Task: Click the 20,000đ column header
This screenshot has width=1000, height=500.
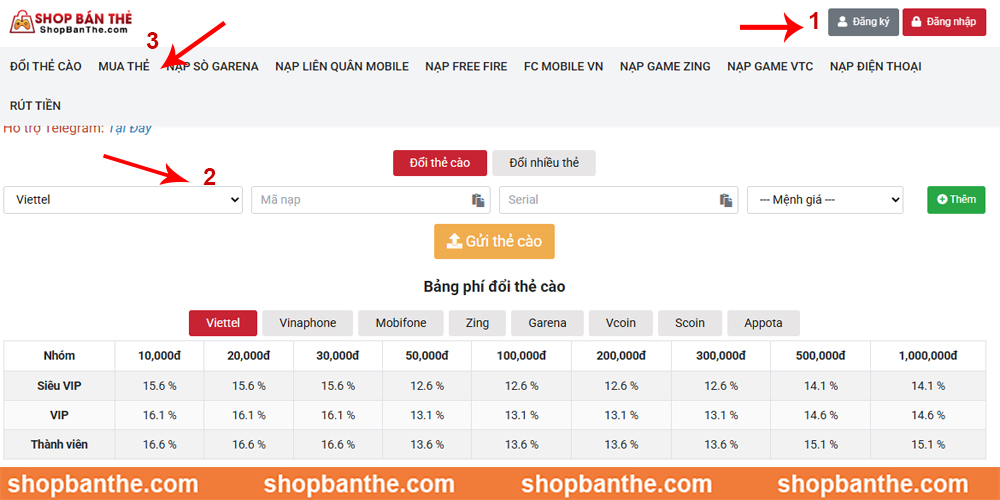Action: click(249, 356)
